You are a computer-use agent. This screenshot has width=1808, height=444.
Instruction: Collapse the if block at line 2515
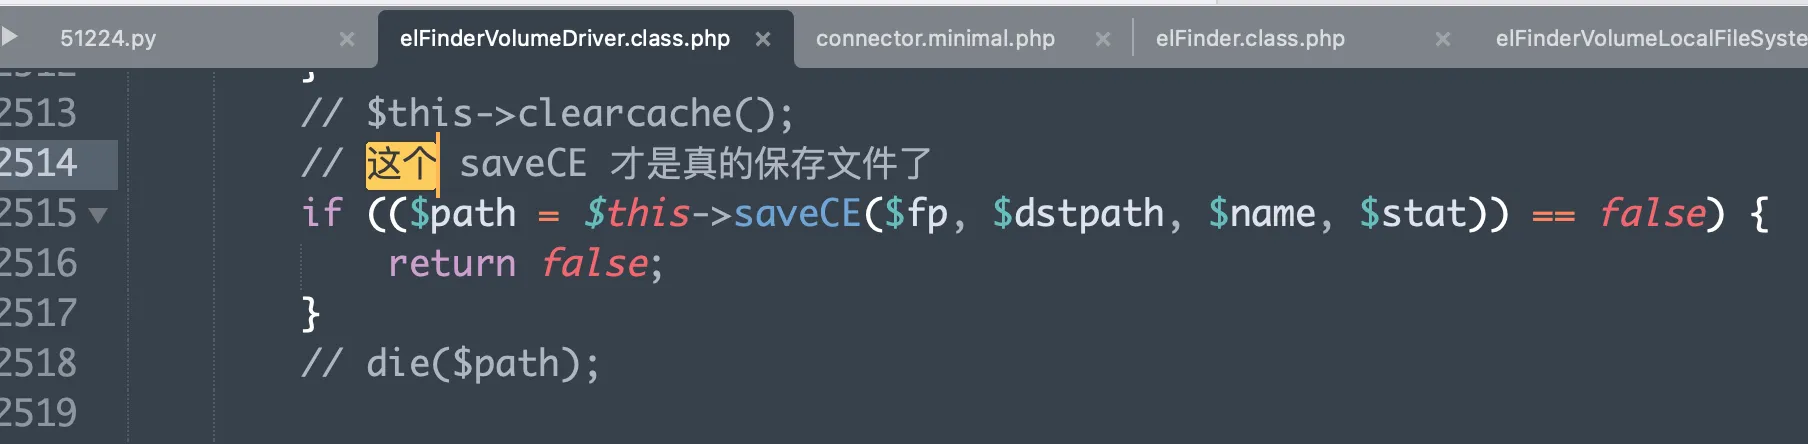point(98,215)
